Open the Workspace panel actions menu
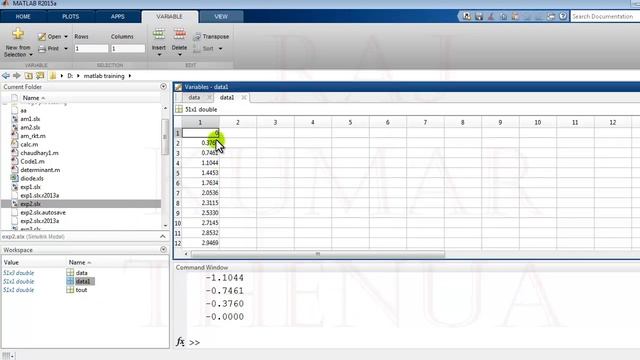 click(163, 249)
